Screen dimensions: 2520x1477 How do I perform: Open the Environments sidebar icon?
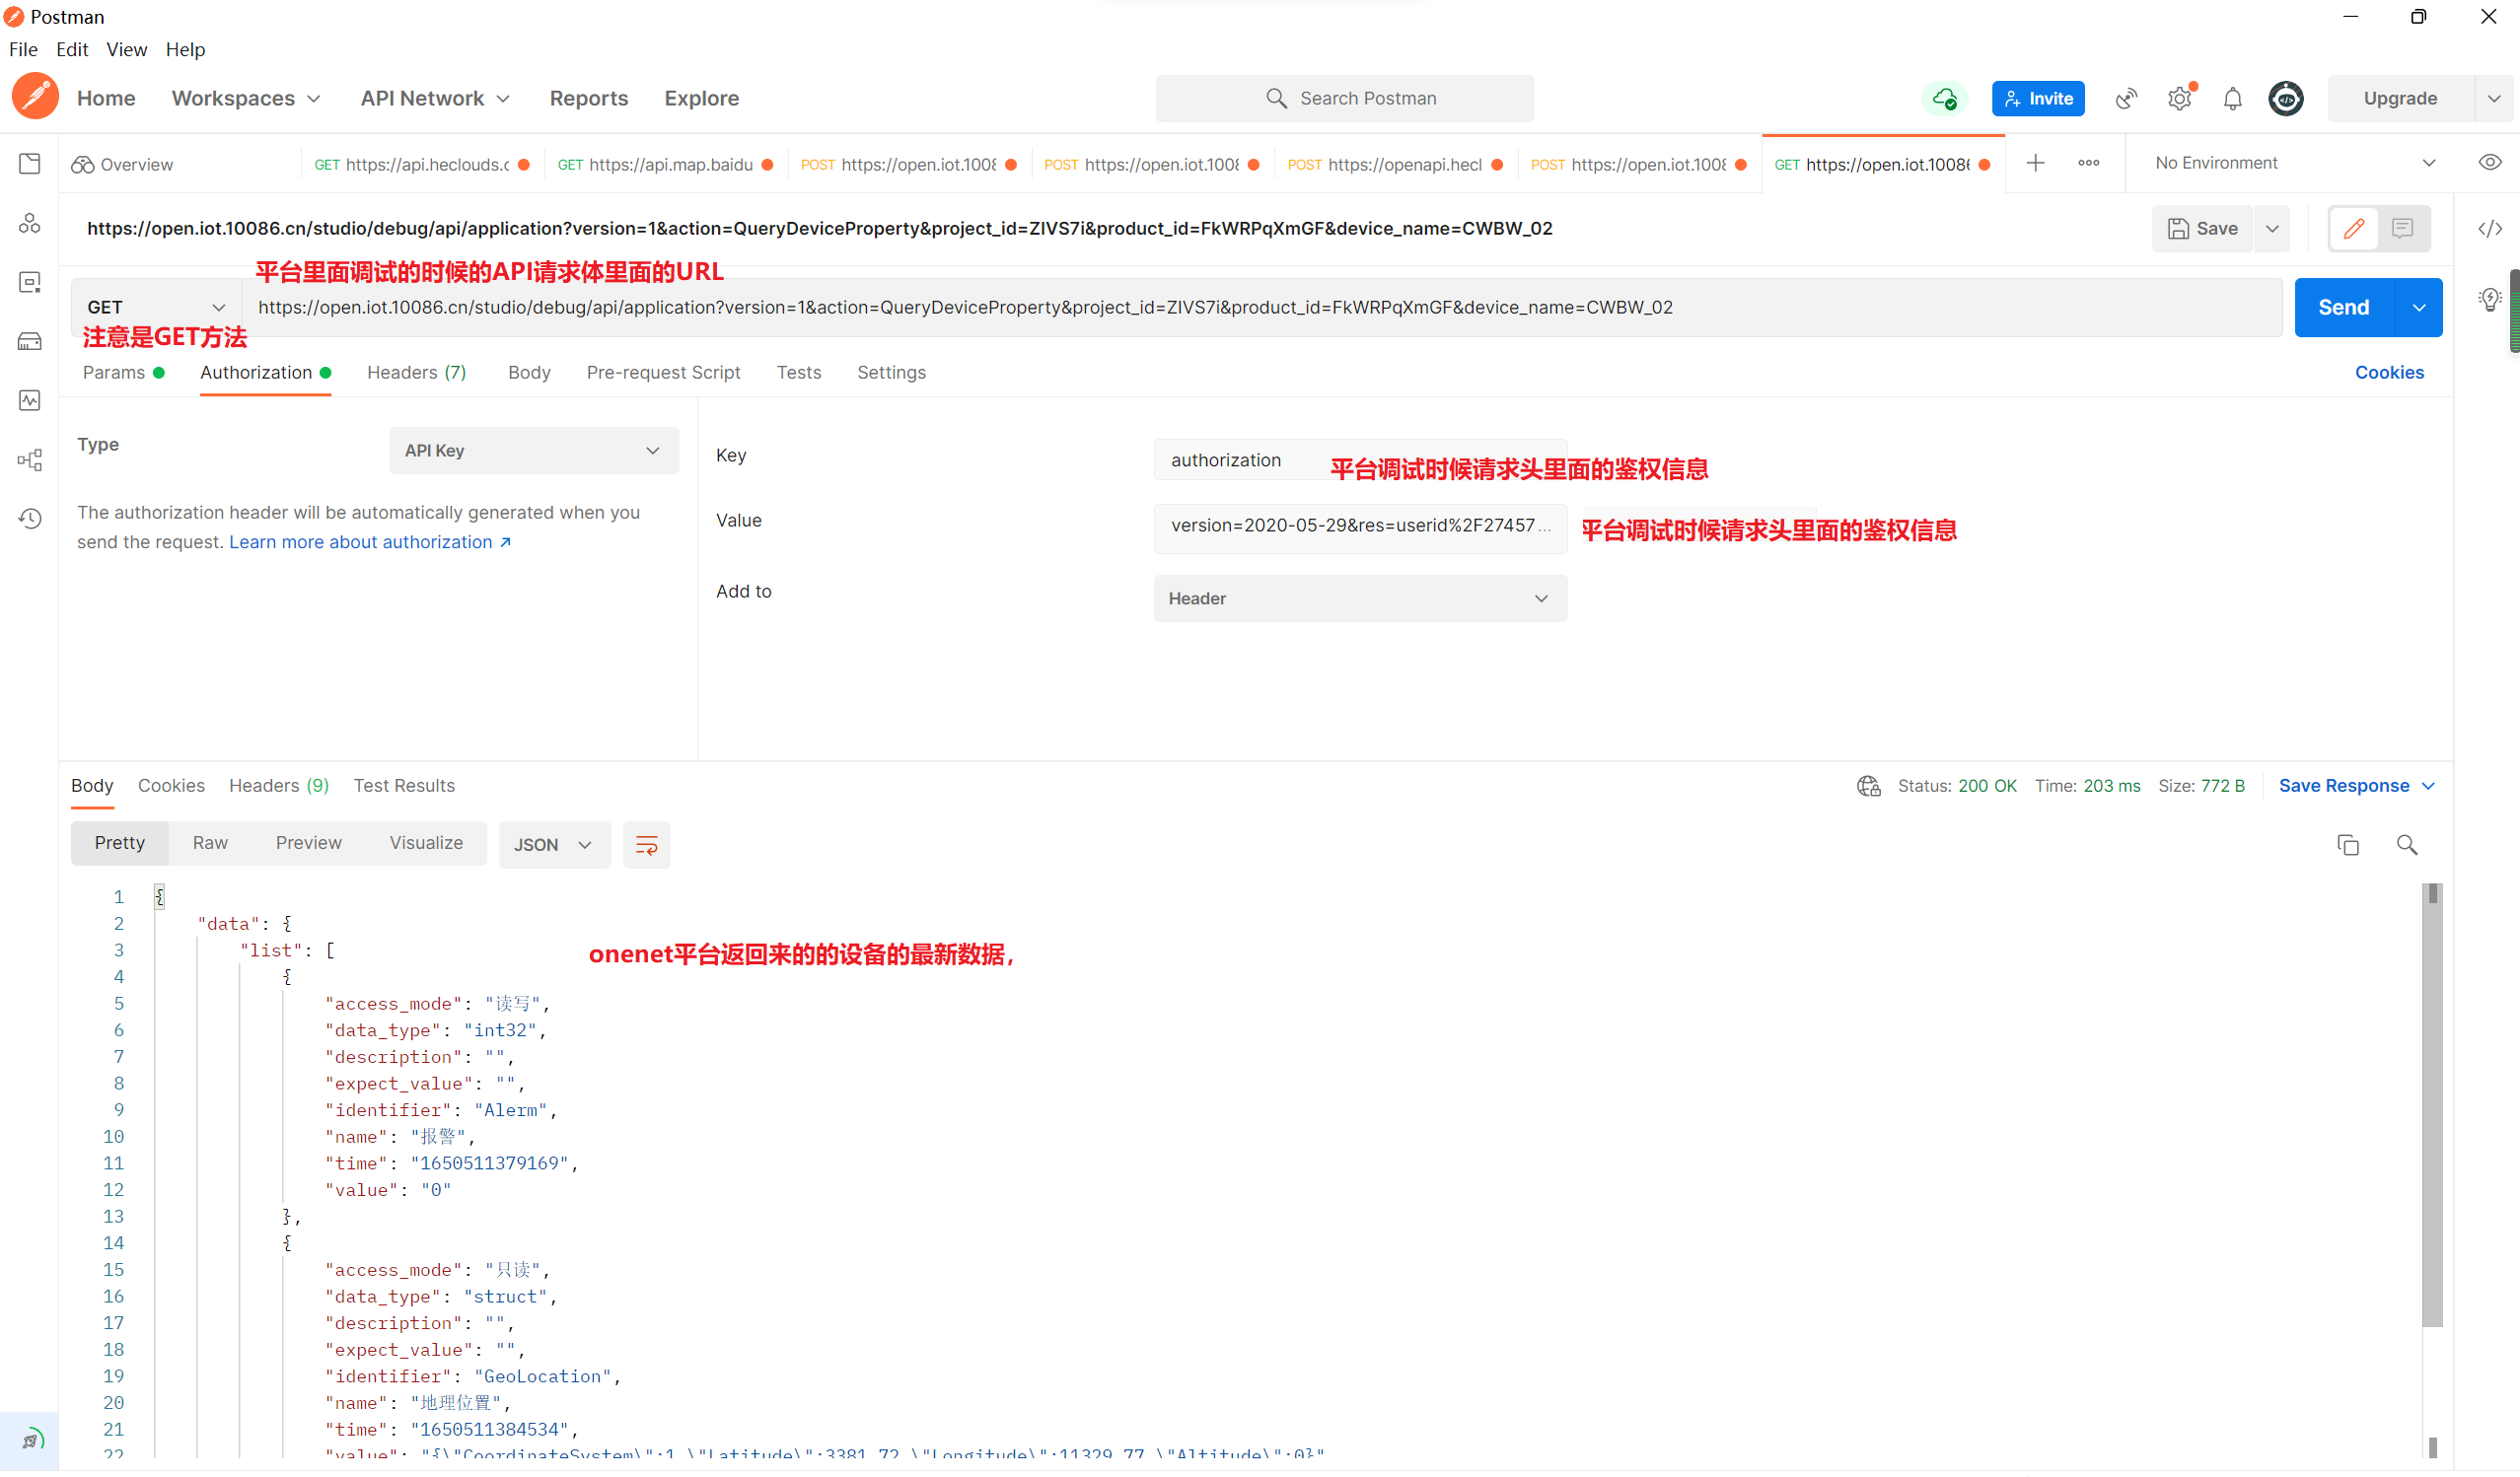pyautogui.click(x=30, y=283)
